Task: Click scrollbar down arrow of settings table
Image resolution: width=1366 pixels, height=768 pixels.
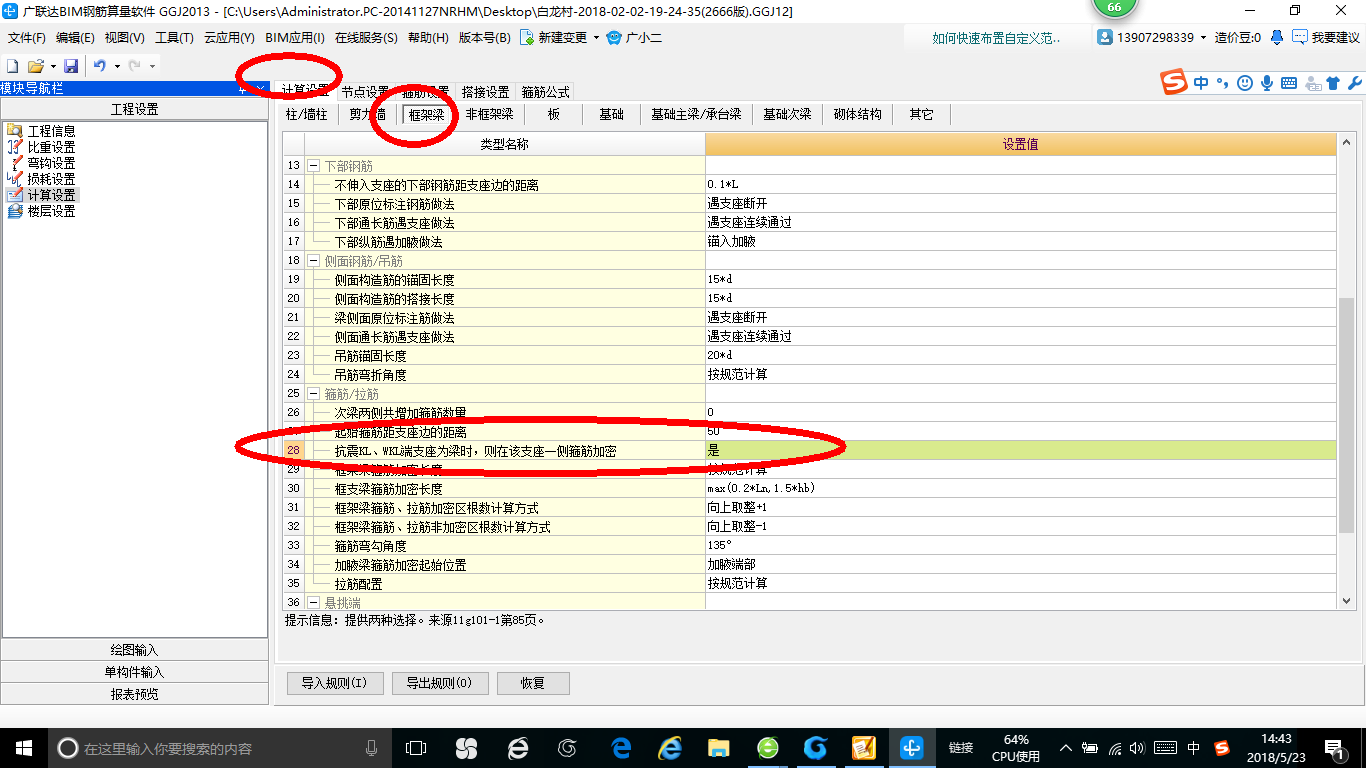Action: point(1346,601)
